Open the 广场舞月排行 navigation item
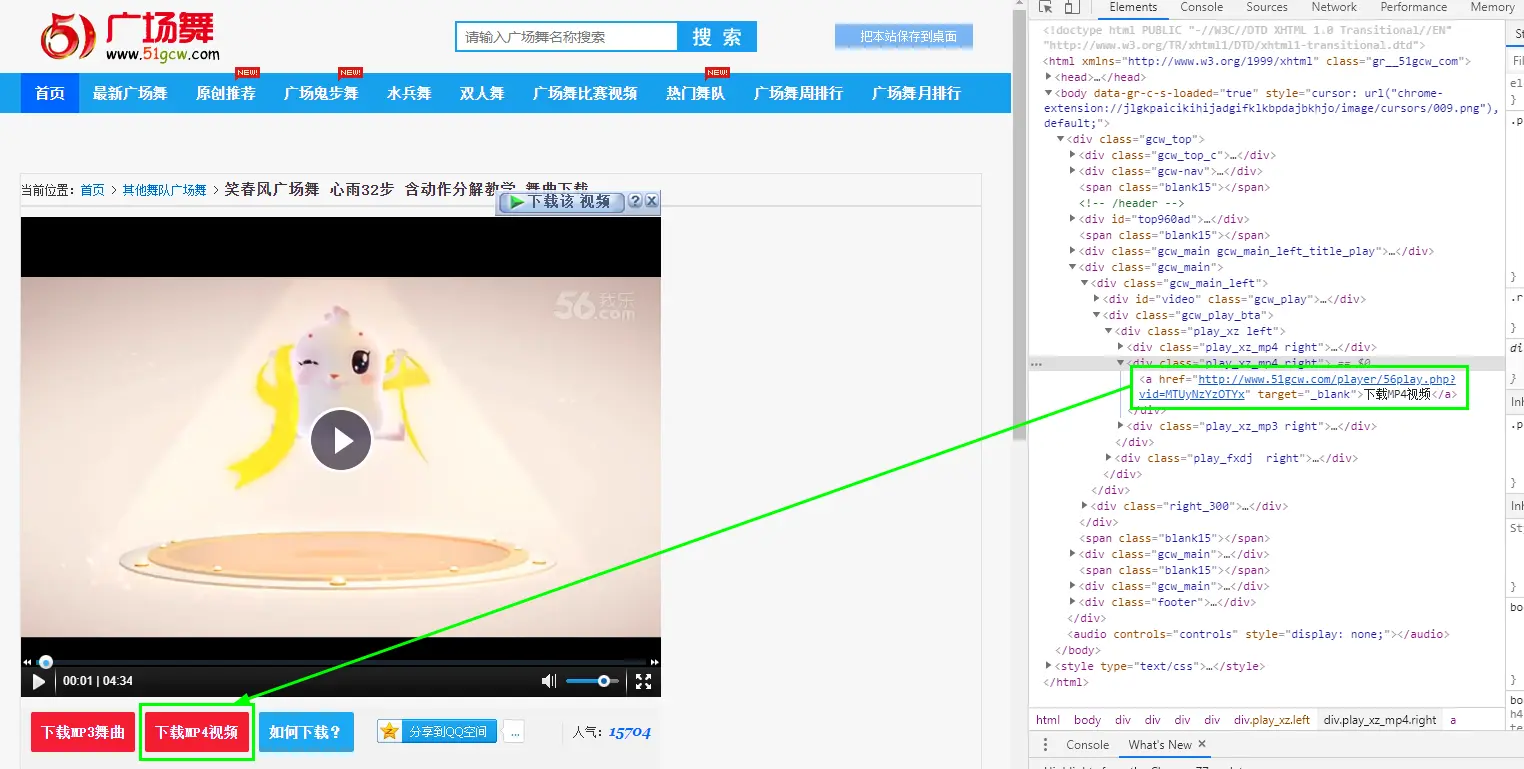 coord(916,93)
